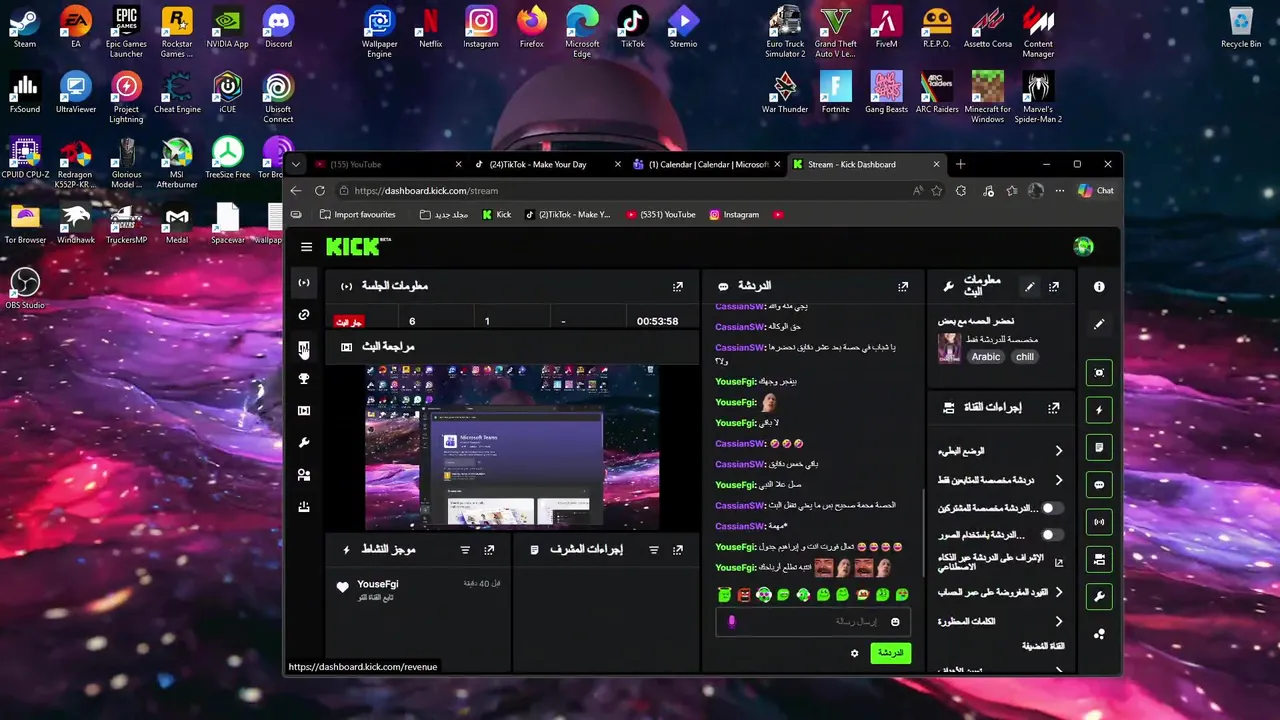Open the Instagram bookmark in favourites bar
Screen dimensions: 1280x720
click(734, 215)
